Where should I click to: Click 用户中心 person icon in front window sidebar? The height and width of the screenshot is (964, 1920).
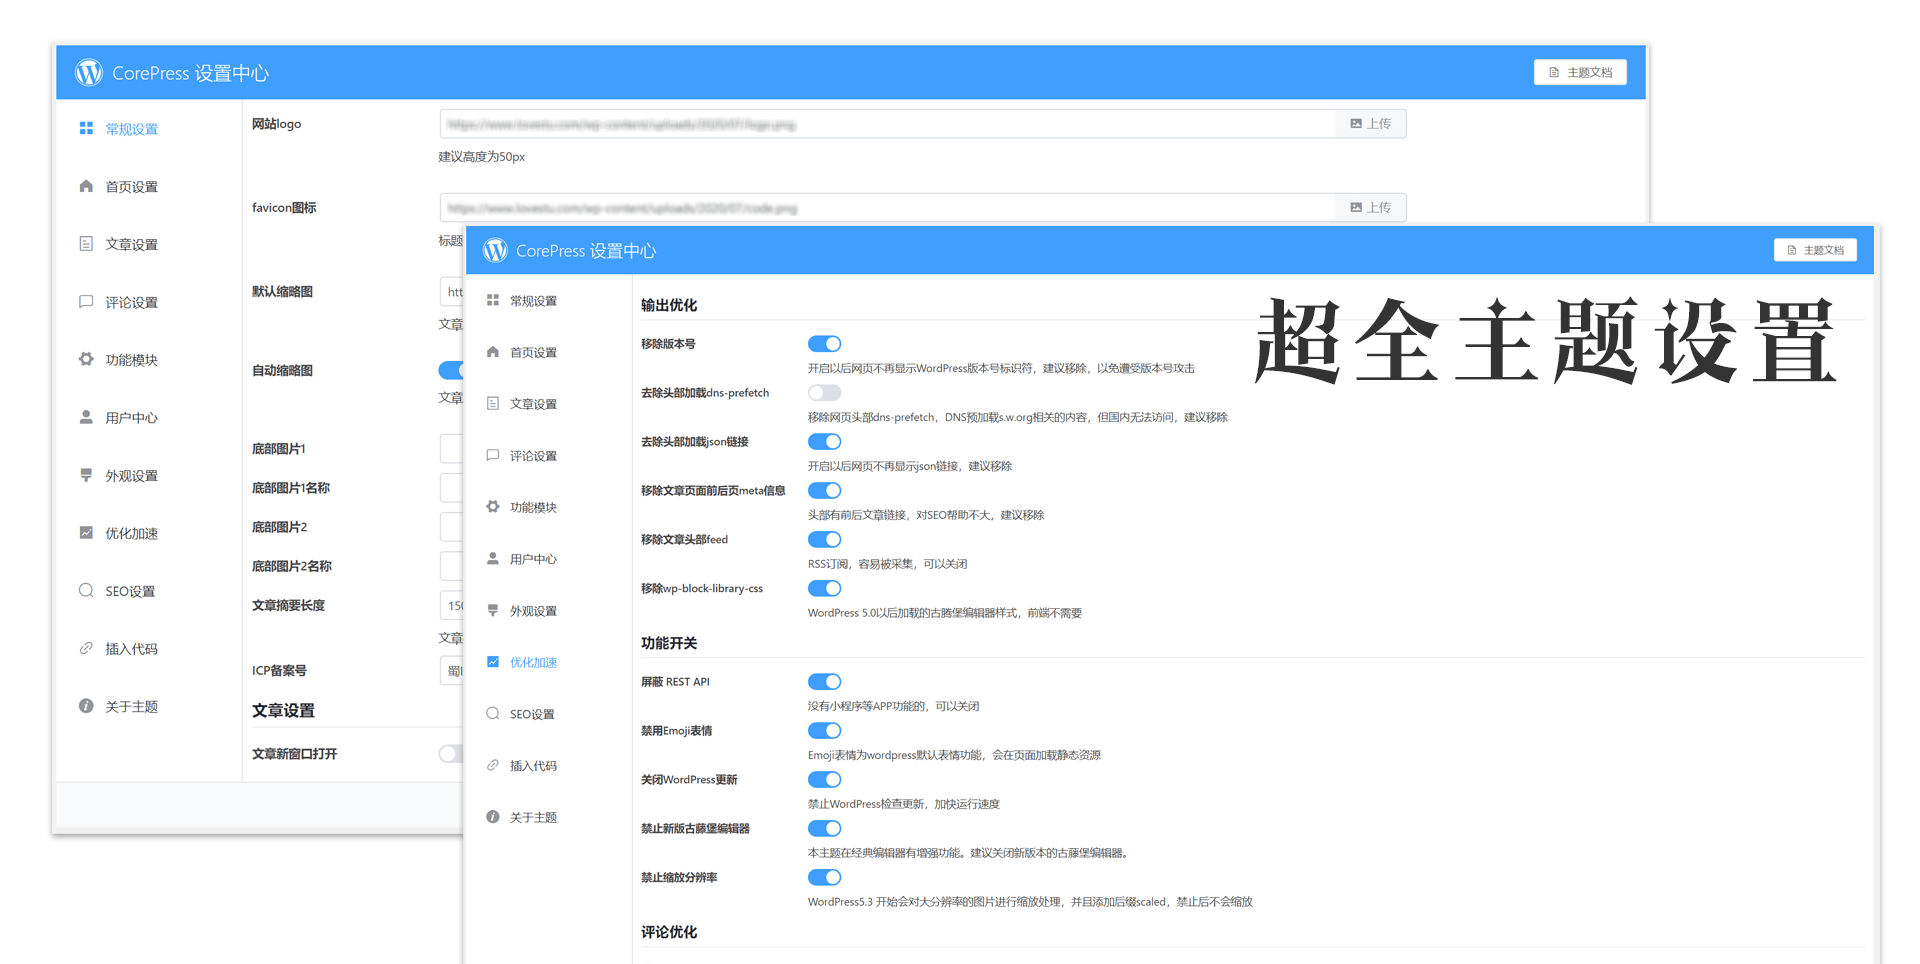[493, 558]
